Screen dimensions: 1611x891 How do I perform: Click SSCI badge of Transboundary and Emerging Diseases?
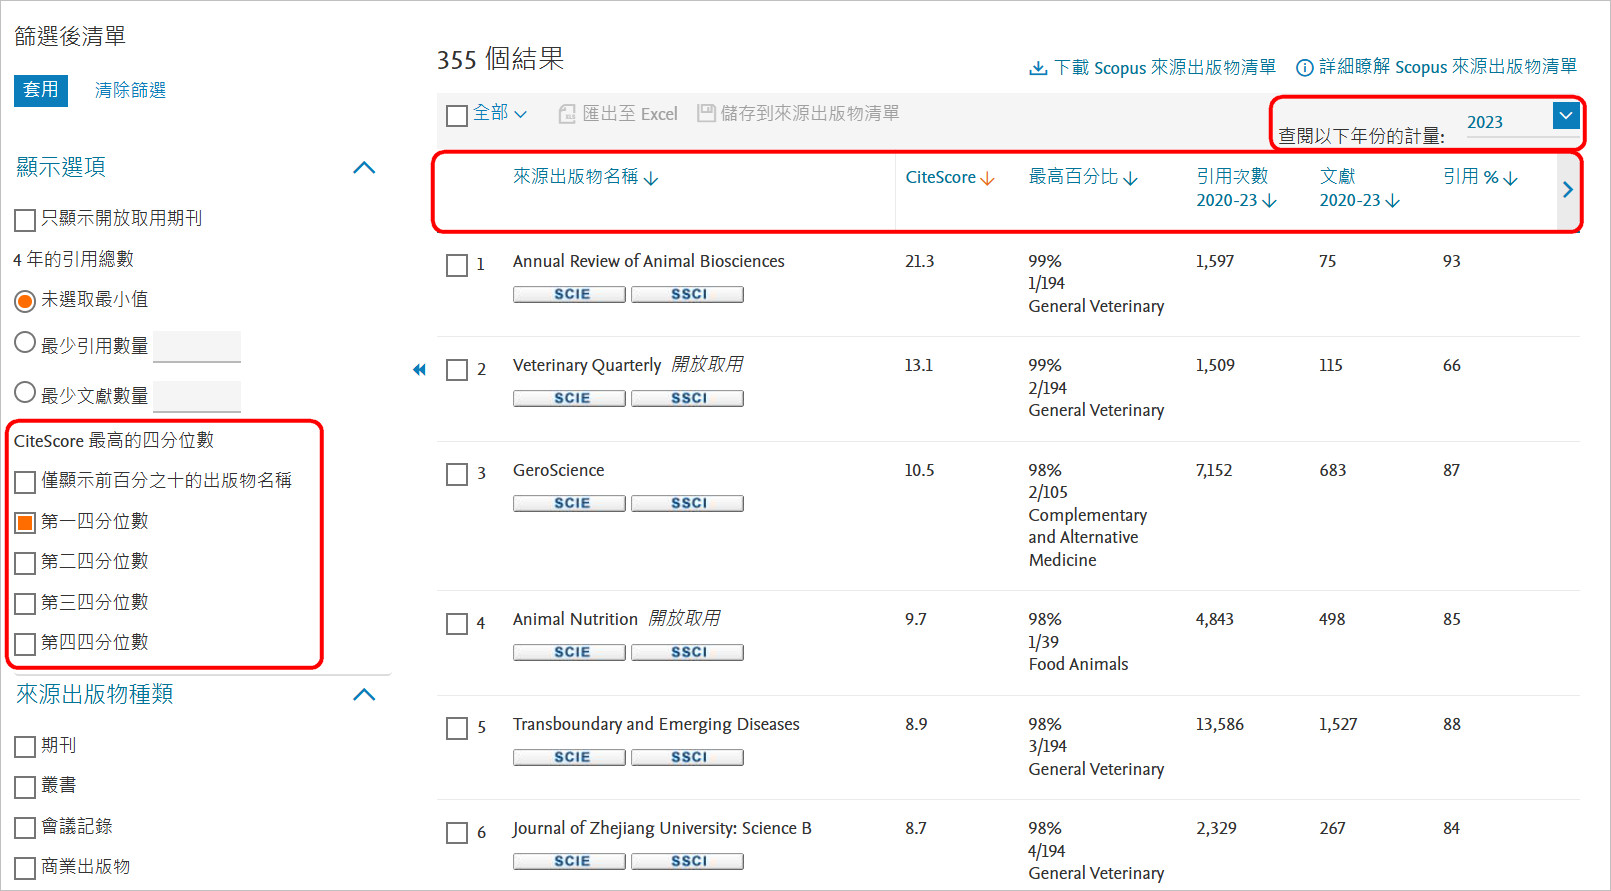[x=687, y=757]
